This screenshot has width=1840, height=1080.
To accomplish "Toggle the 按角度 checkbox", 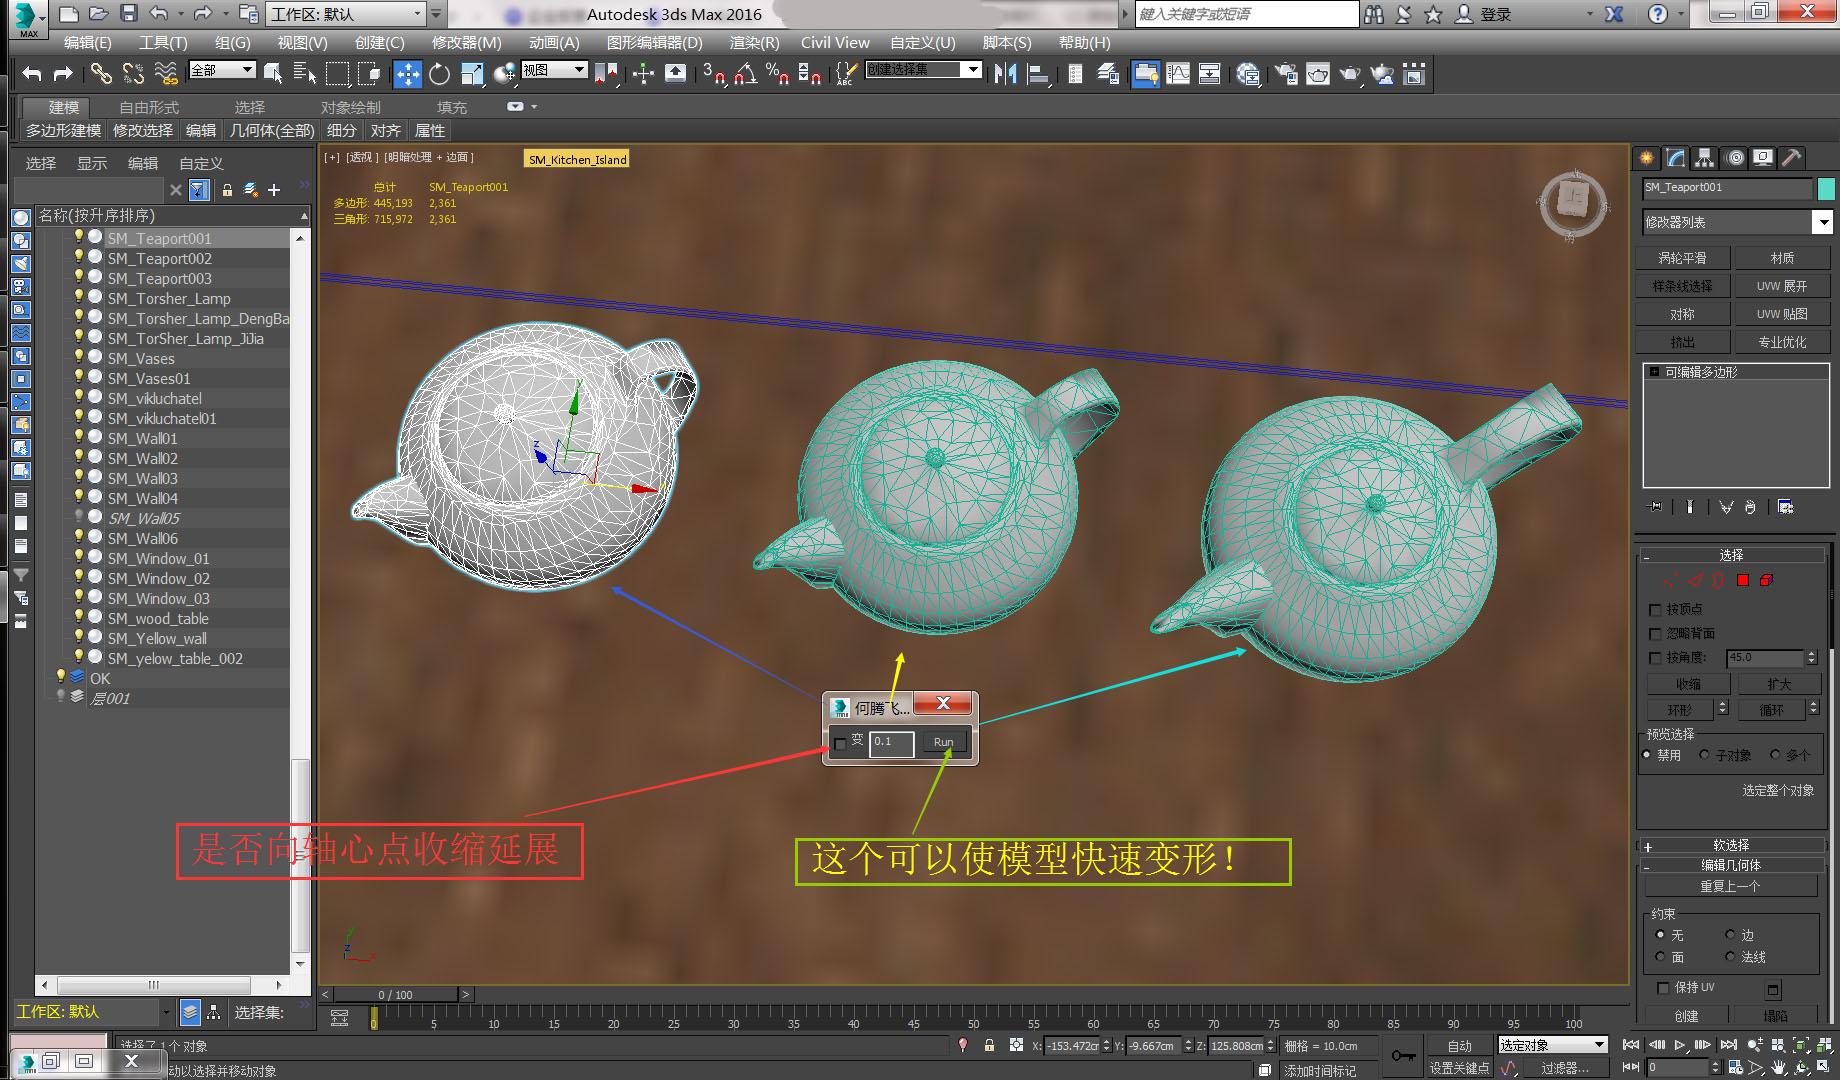I will pos(1655,657).
